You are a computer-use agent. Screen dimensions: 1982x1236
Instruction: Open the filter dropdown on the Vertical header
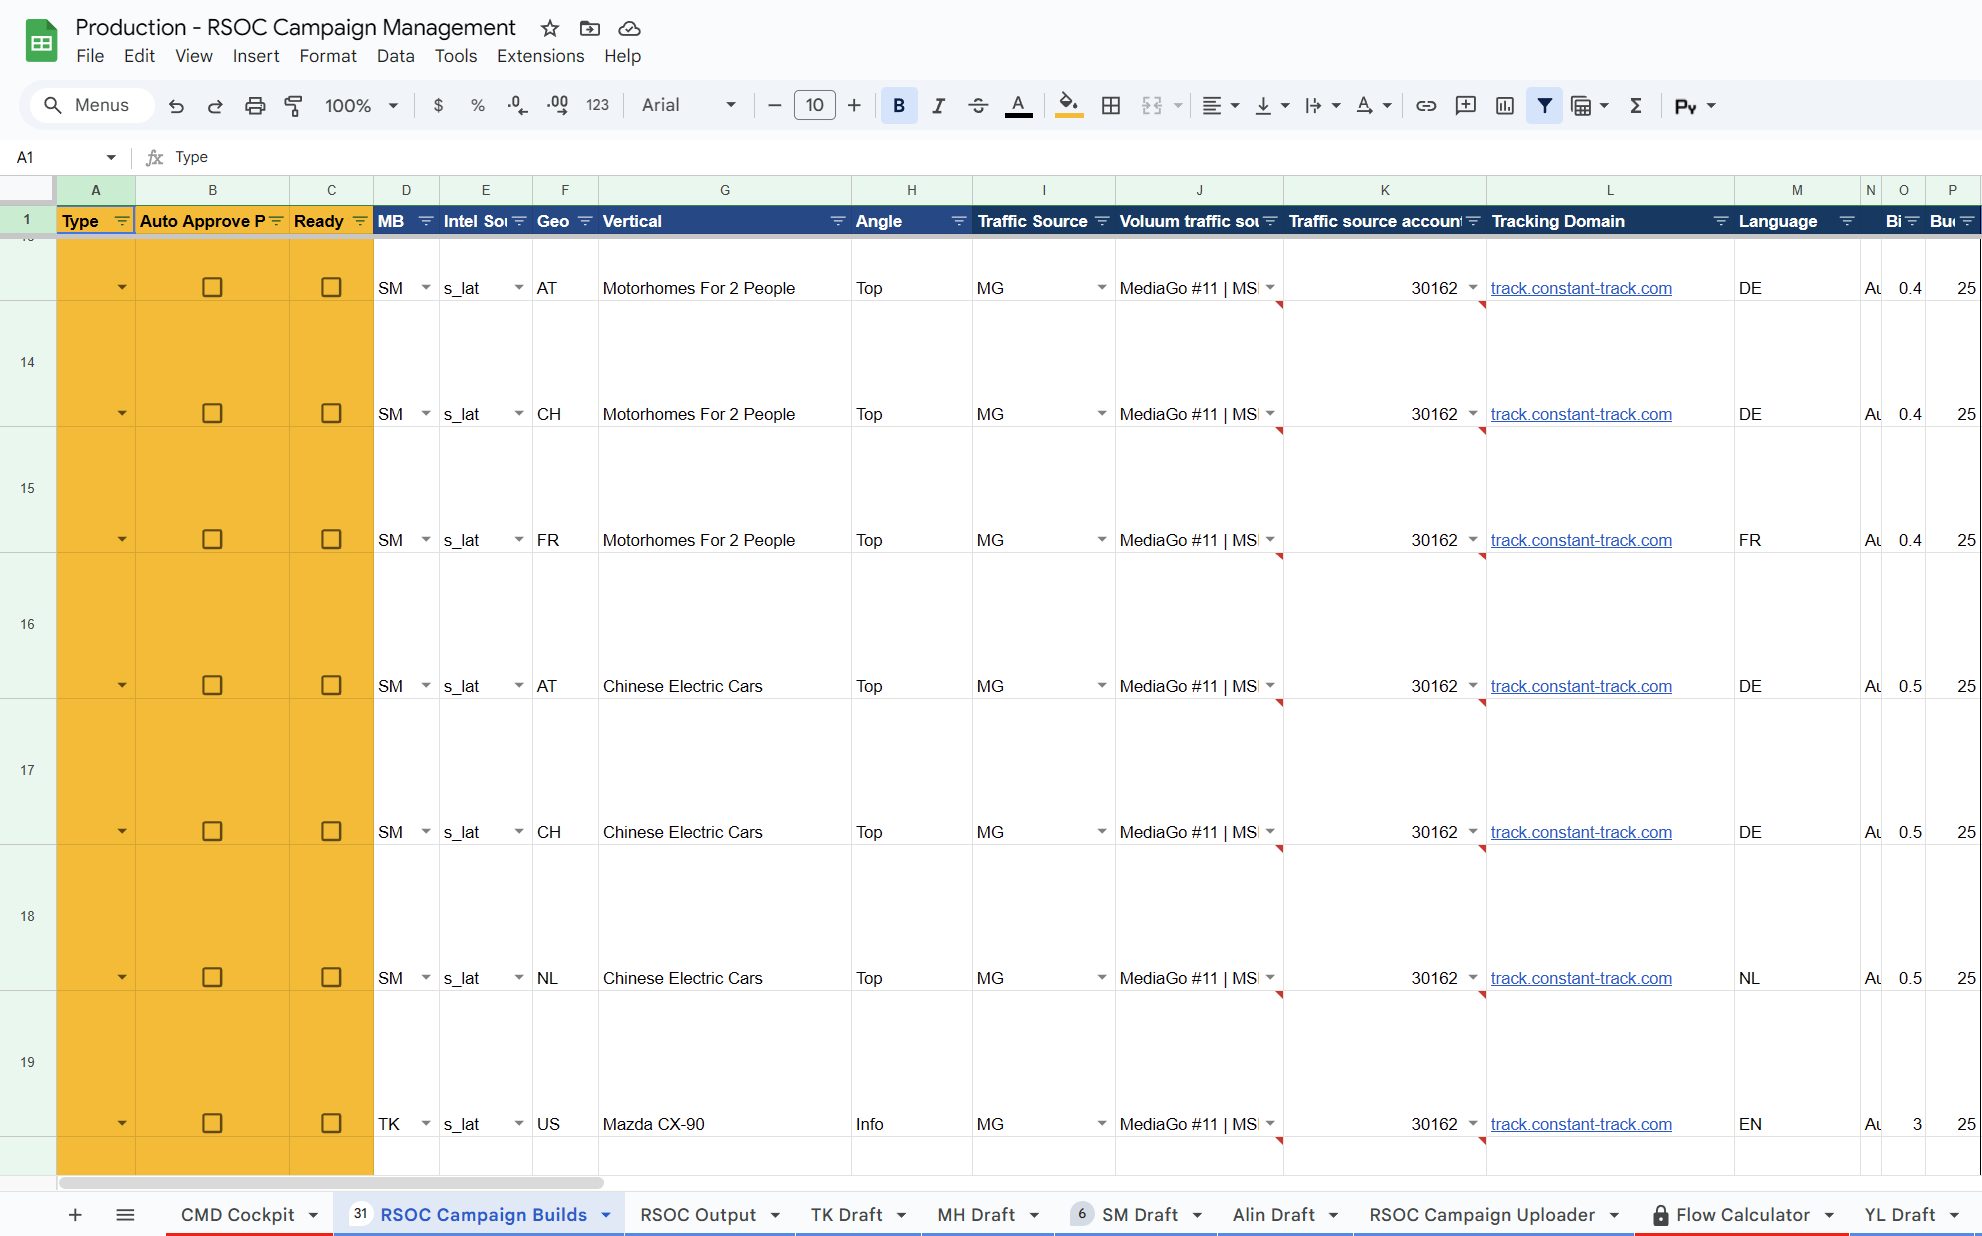[837, 221]
